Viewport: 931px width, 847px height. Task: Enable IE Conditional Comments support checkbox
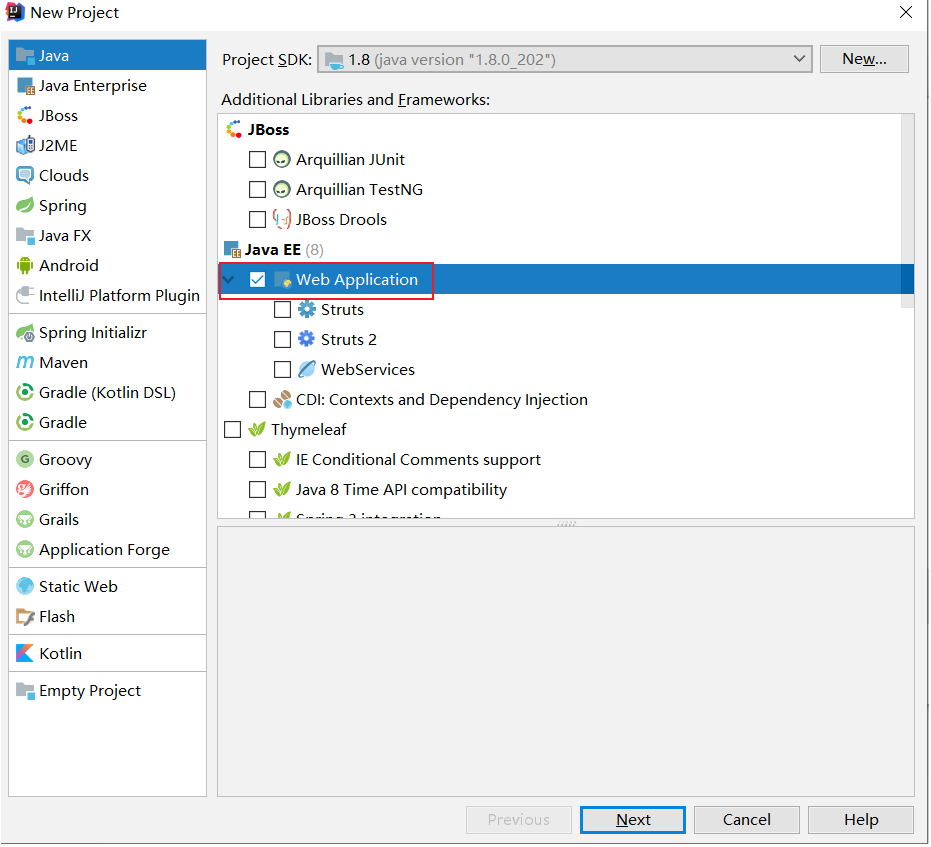point(258,460)
